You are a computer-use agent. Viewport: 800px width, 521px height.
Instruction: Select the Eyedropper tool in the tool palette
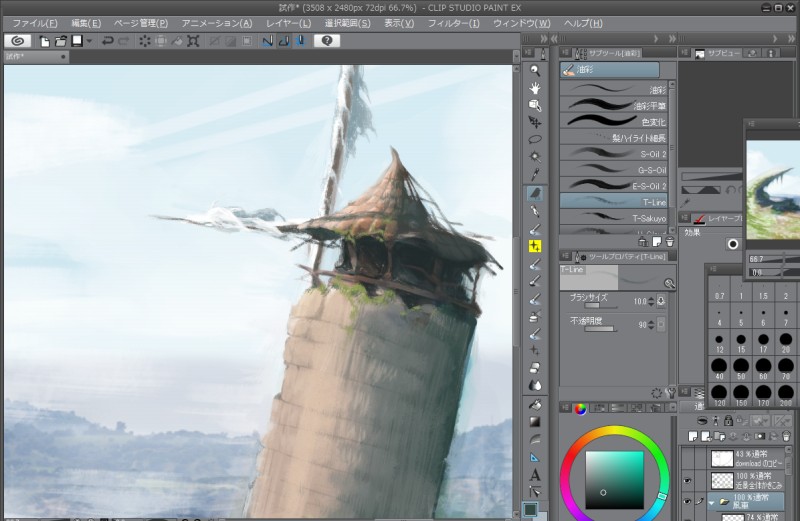point(535,174)
